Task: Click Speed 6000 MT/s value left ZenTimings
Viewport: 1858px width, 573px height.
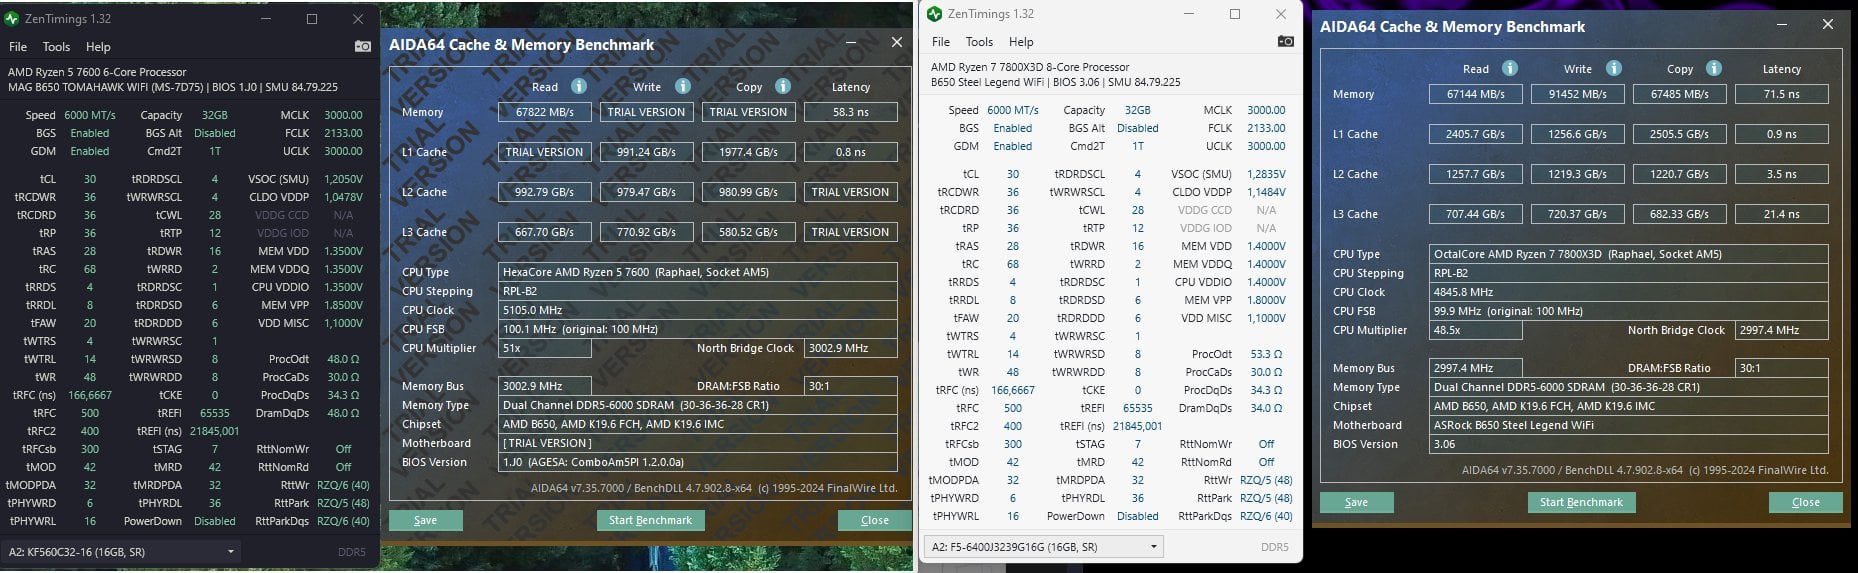Action: click(90, 115)
